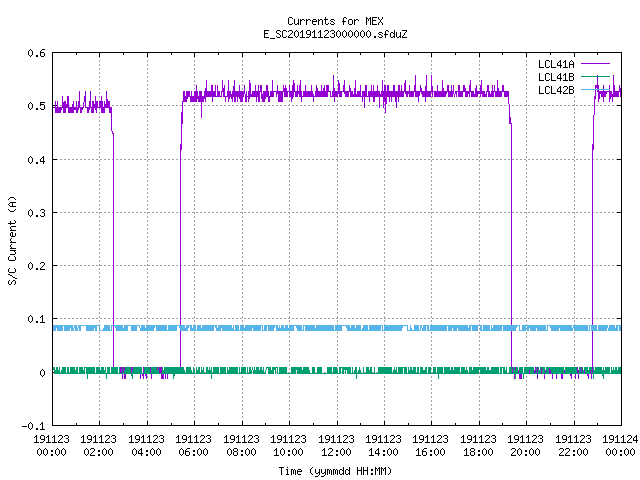Screen dimensions: 640x480
Task: Click the 0.5 y-axis tick label
Action: (36, 106)
